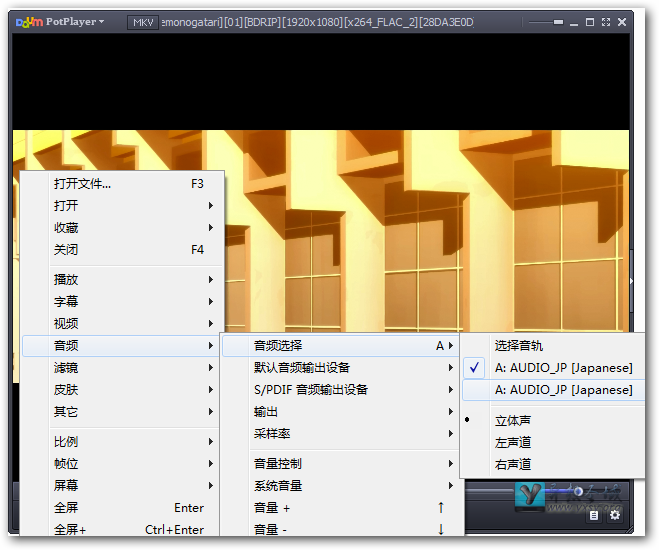Open the control panel gear icon
659x550 pixels.
point(615,515)
